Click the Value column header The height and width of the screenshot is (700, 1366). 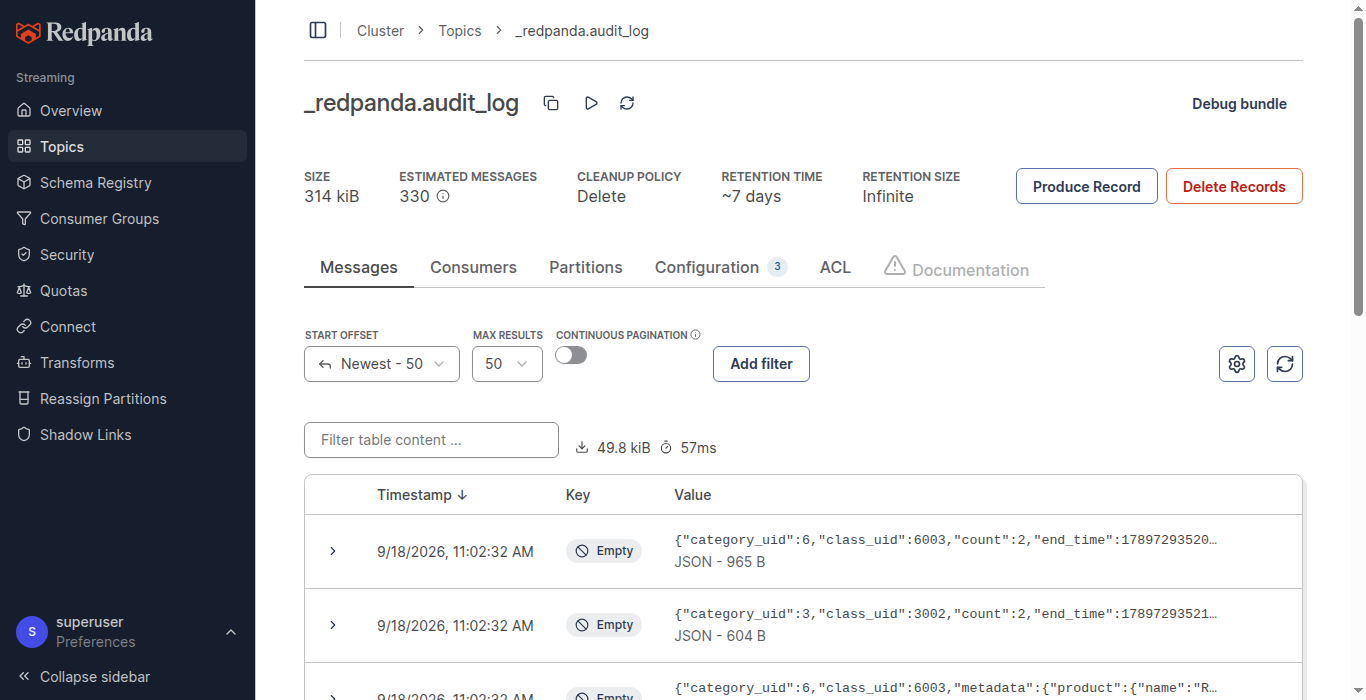point(693,495)
